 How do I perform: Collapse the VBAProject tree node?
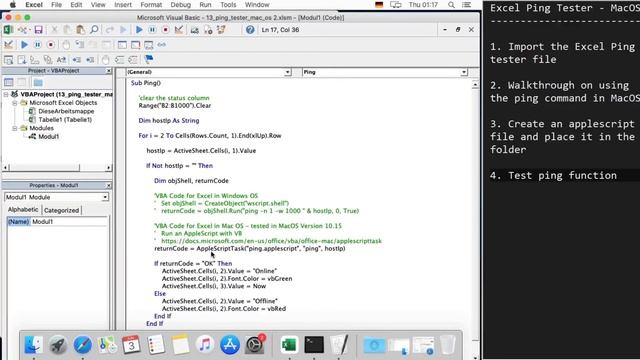pyautogui.click(x=6, y=94)
